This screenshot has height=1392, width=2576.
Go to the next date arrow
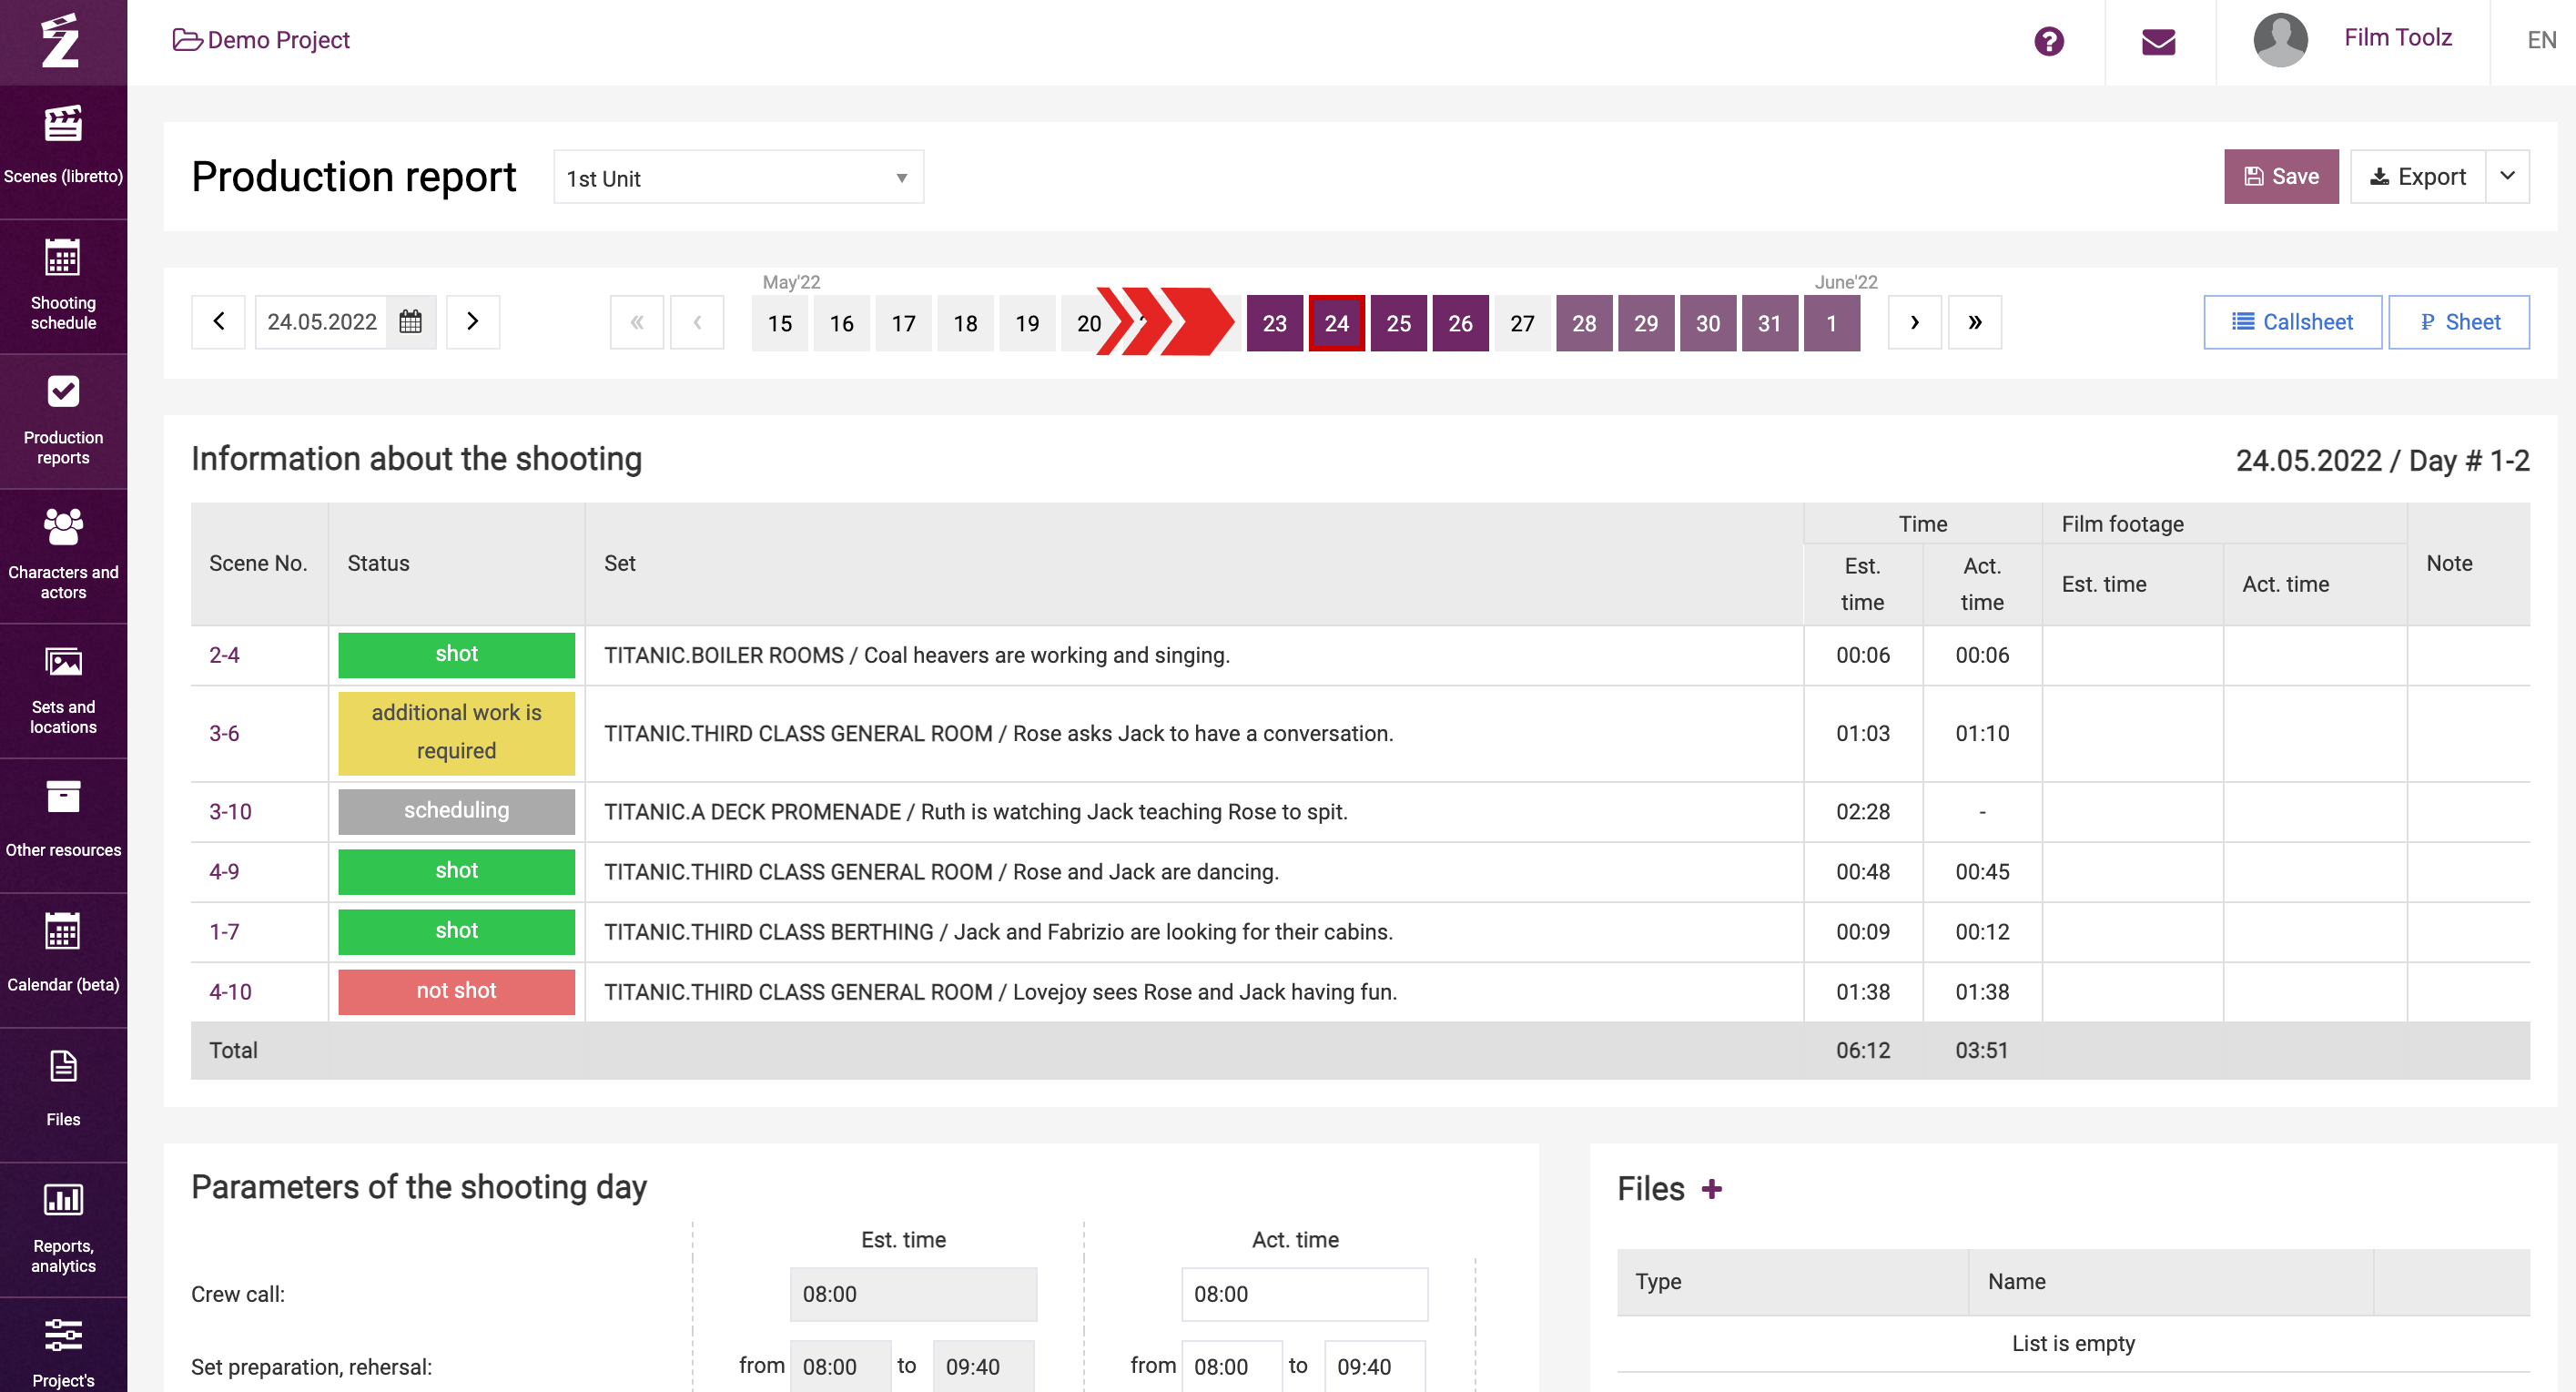point(473,322)
